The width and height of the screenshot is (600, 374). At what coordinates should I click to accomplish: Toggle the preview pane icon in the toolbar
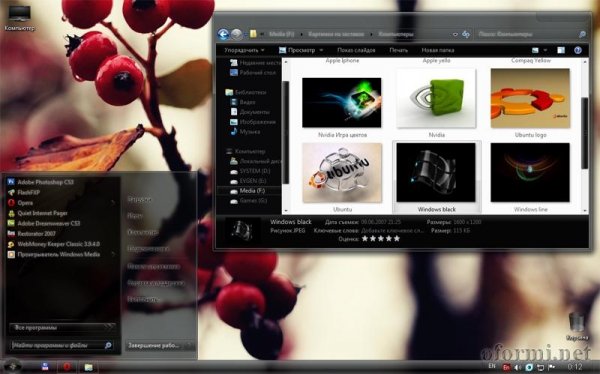point(561,50)
